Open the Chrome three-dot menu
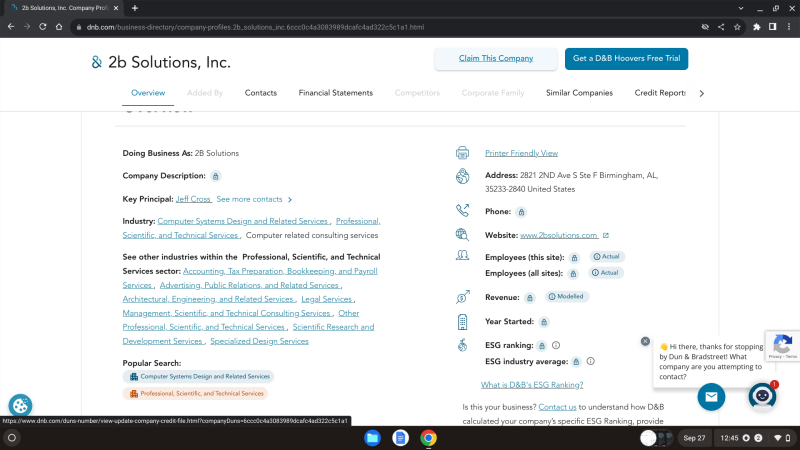This screenshot has height=450, width=800. [789, 27]
